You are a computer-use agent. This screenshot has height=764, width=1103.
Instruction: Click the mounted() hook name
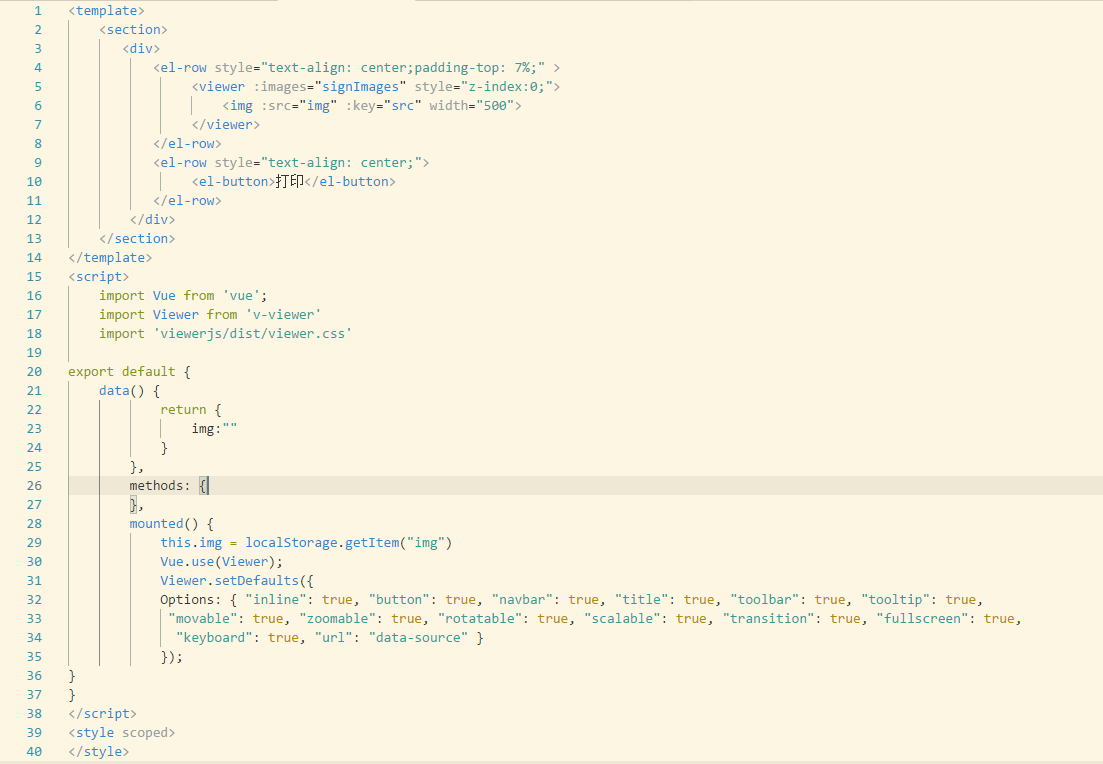[x=156, y=523]
